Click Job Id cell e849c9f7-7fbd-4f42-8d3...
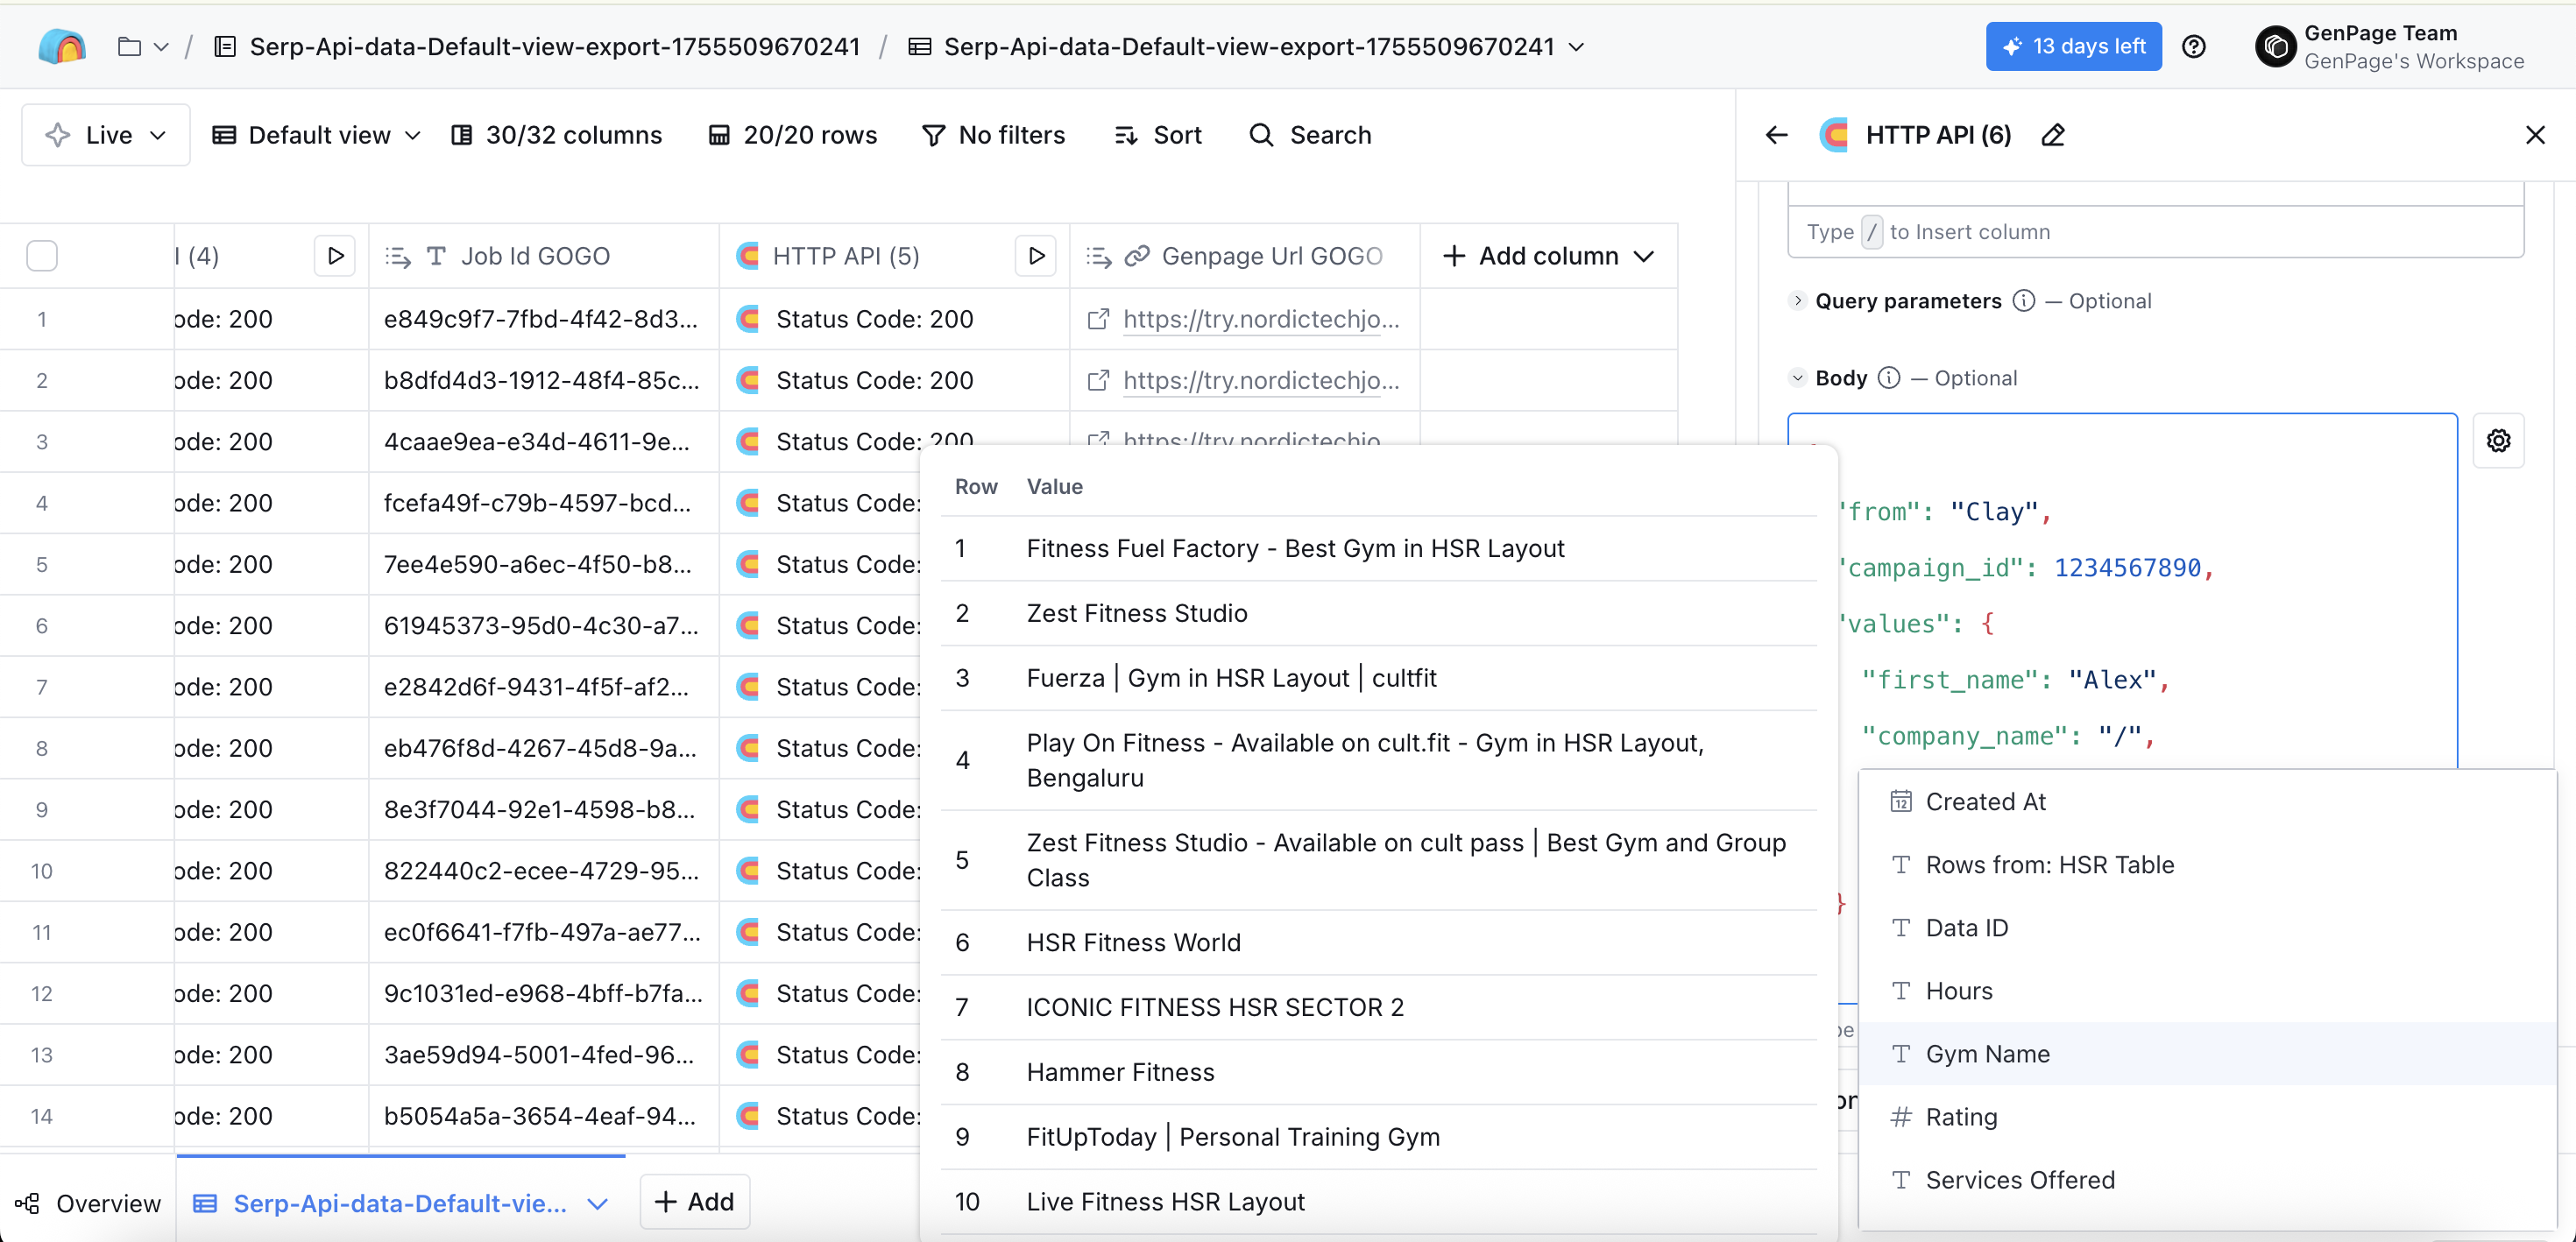This screenshot has width=2576, height=1242. coord(543,319)
